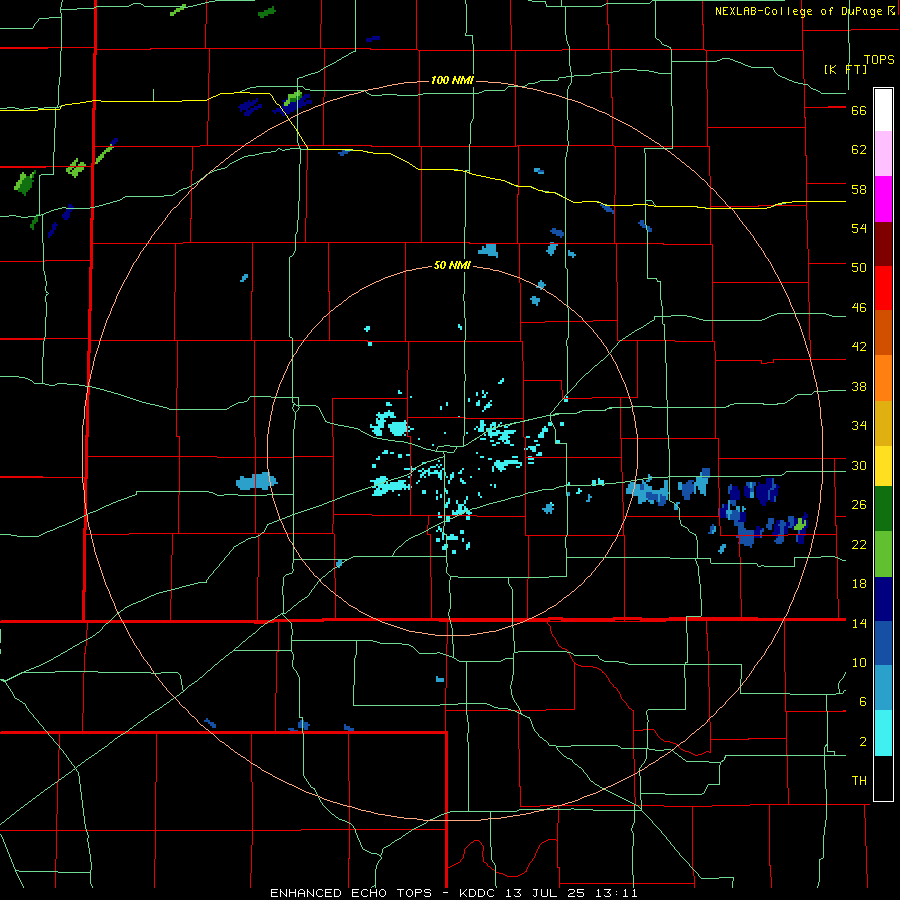Click the '14' legend value

click(859, 623)
